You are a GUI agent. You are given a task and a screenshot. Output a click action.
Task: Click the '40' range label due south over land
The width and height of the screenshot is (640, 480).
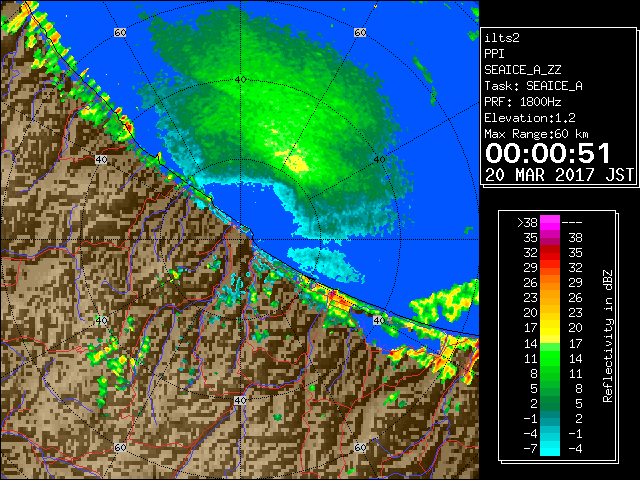[240, 400]
